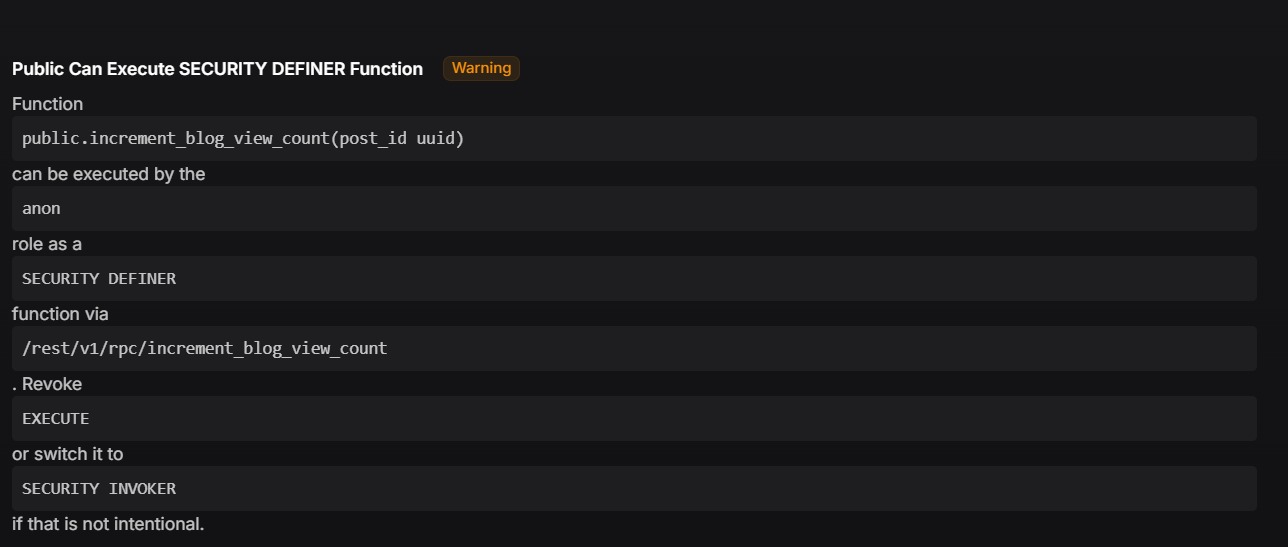This screenshot has width=1288, height=547.
Task: Click the /rest/v1/rpc/increment_blog_view_count path block
Action: 634,348
